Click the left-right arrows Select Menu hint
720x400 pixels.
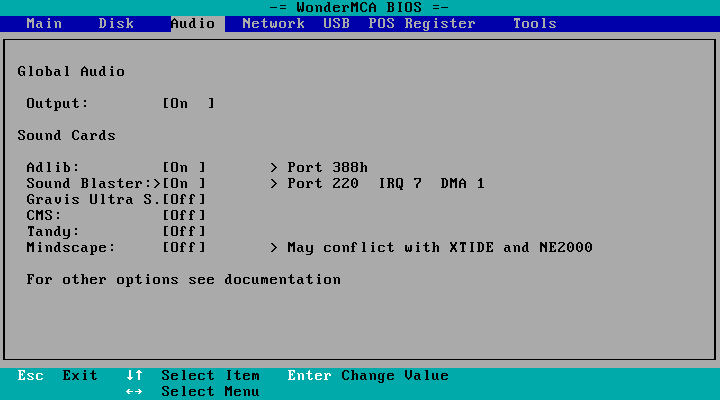pyautogui.click(x=193, y=392)
